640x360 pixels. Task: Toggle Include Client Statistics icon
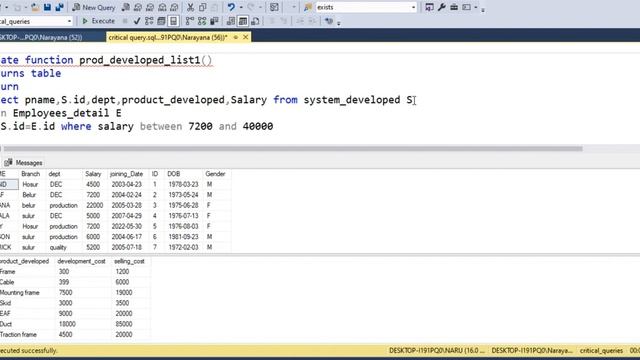(214, 21)
